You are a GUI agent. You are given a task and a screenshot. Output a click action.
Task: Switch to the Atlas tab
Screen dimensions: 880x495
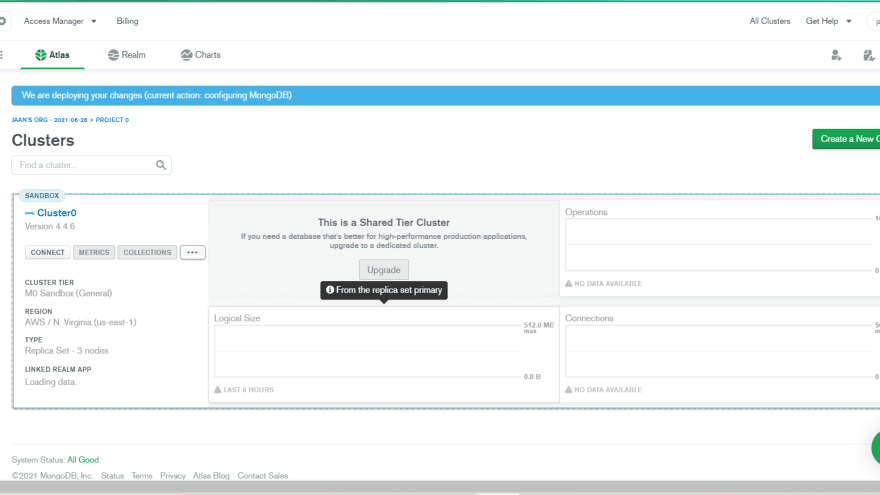[x=52, y=55]
